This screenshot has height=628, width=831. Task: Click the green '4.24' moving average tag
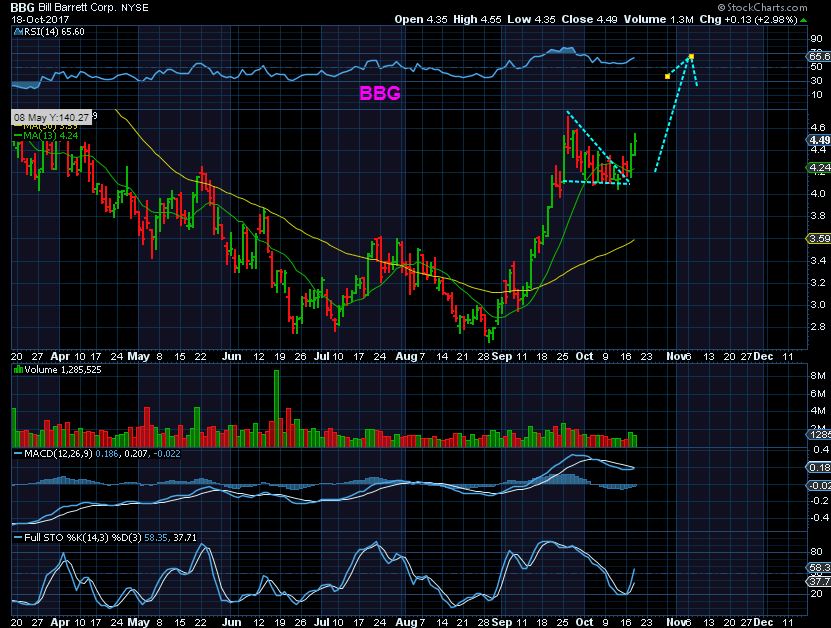(819, 168)
